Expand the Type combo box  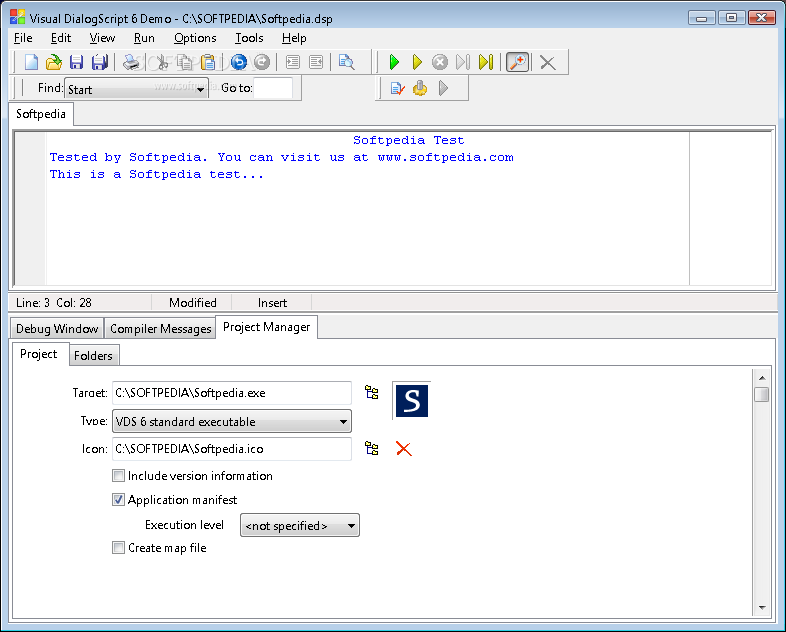232,422
